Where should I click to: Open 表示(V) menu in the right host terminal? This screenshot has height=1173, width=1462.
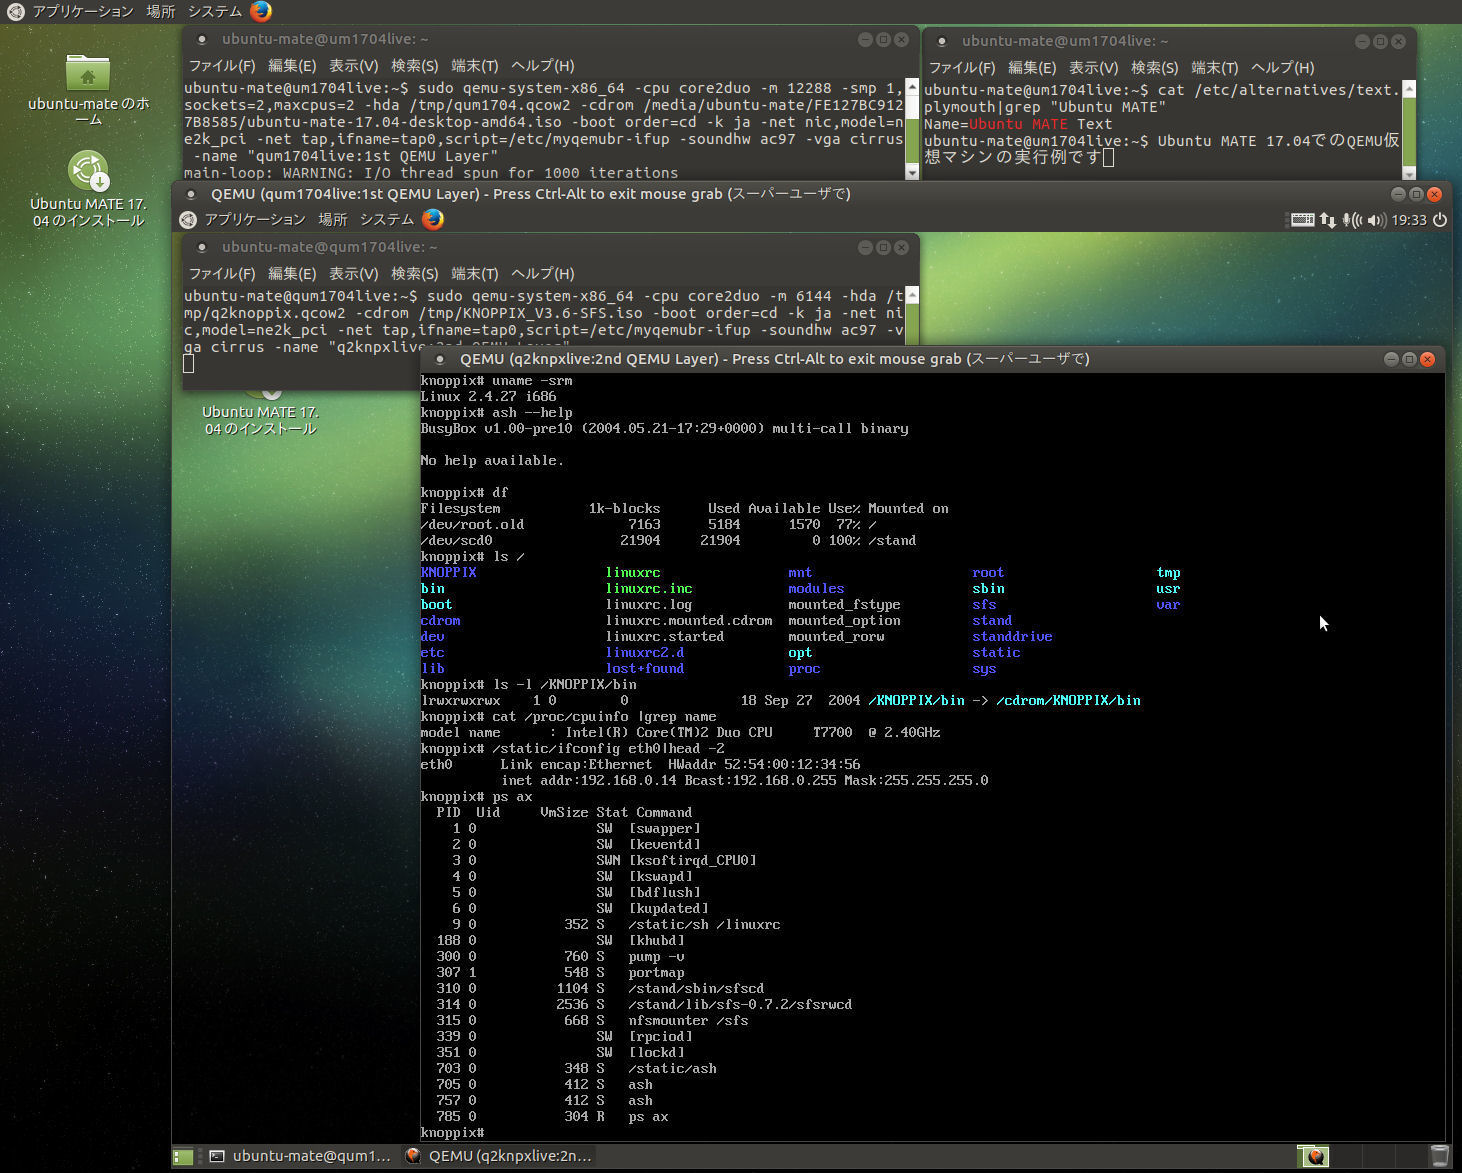tap(1094, 68)
